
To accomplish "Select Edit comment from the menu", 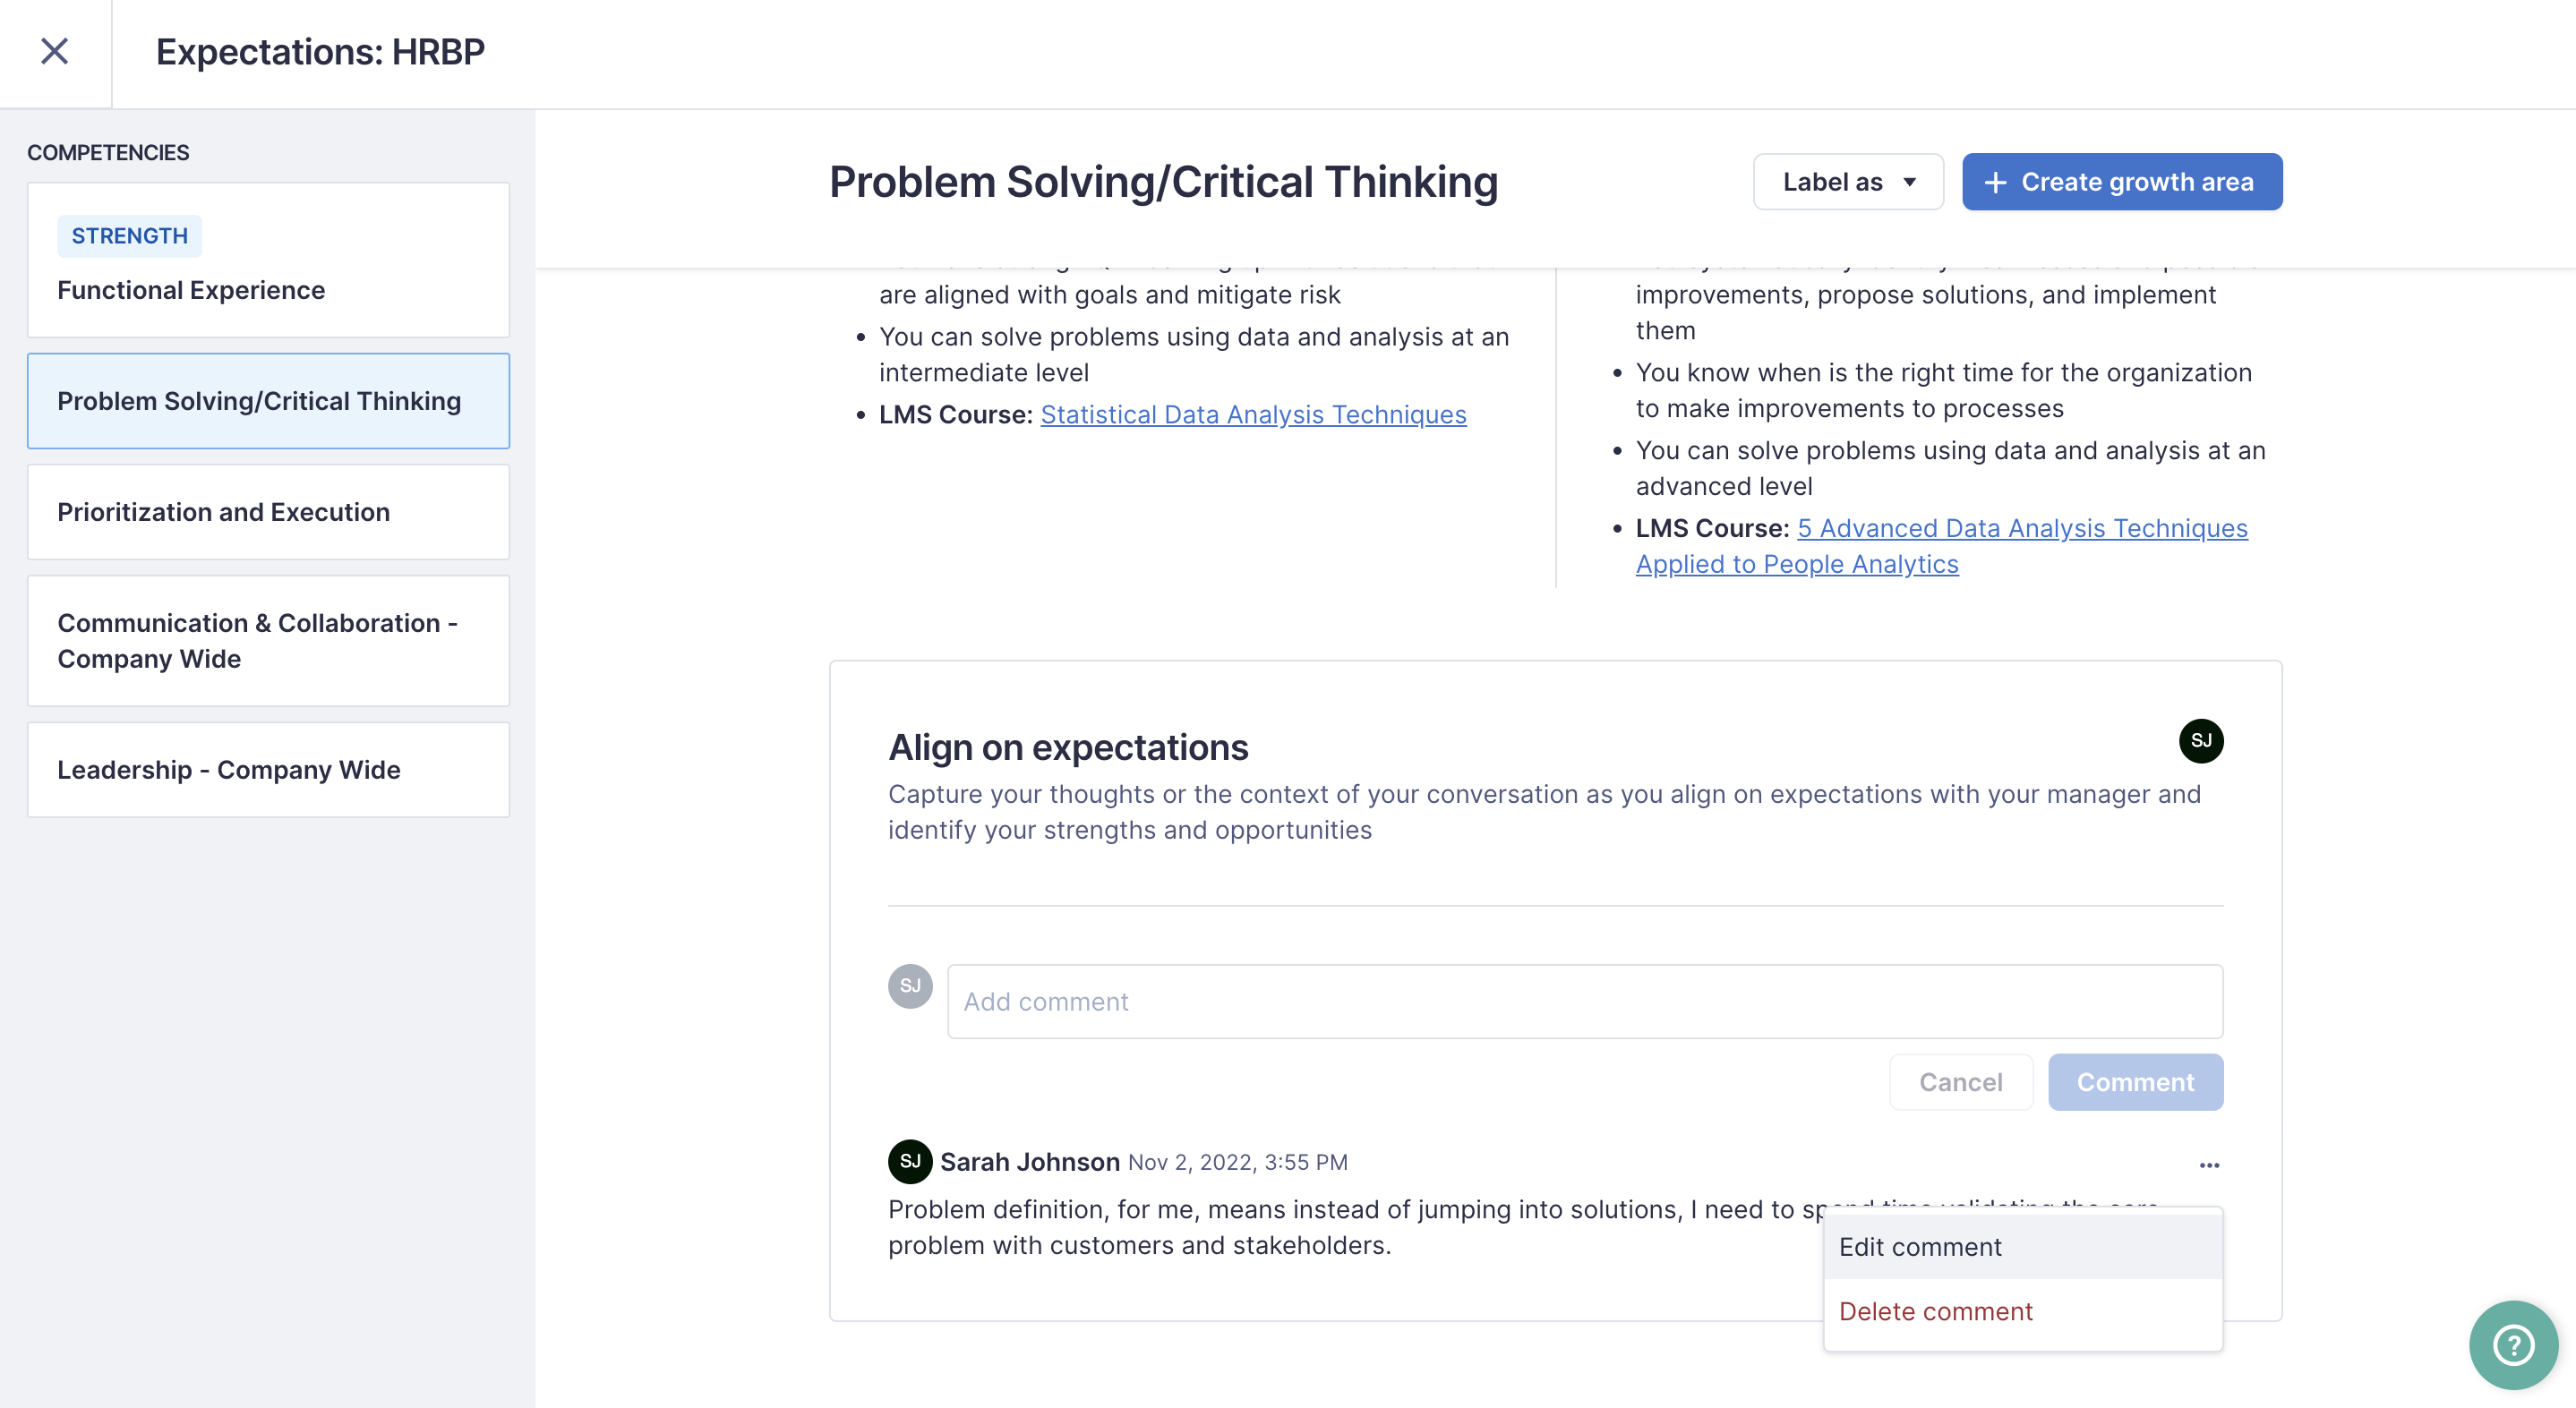I will coord(2023,1247).
